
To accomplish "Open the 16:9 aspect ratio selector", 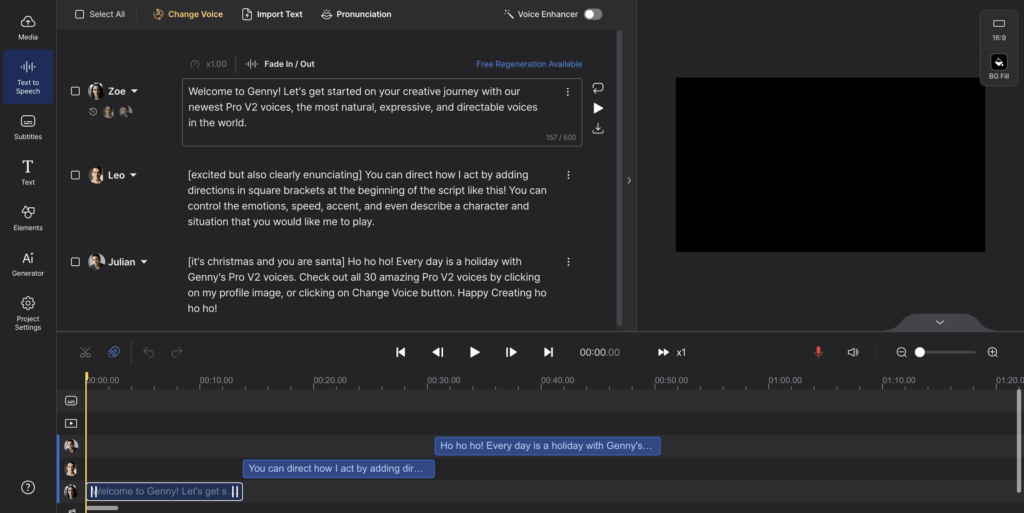I will (998, 28).
